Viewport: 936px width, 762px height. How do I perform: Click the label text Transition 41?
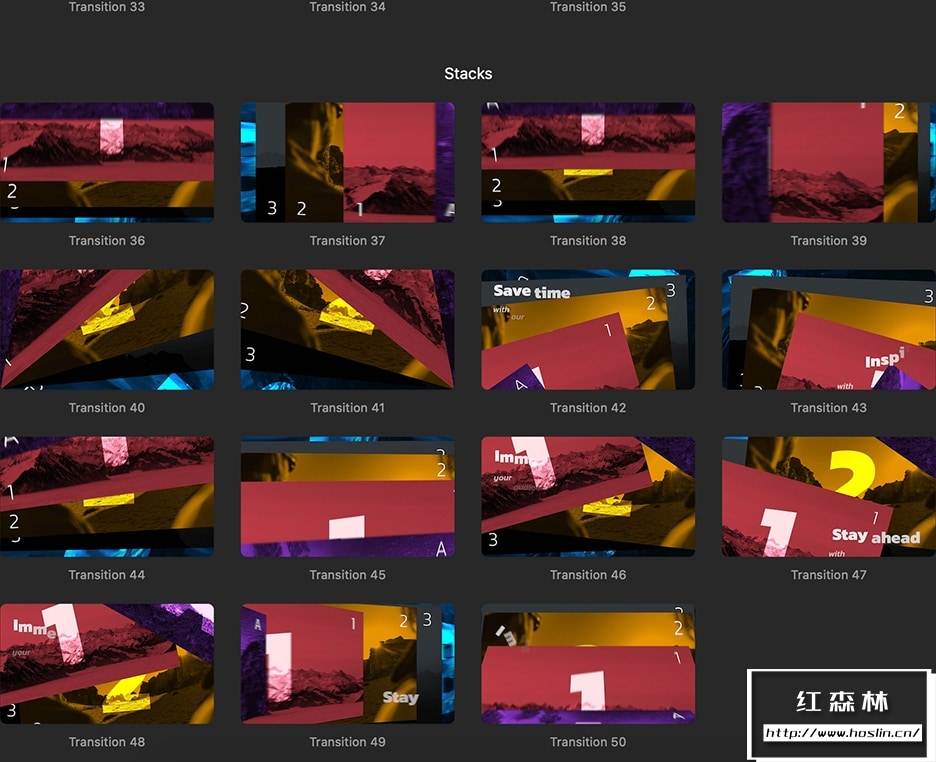(x=347, y=408)
